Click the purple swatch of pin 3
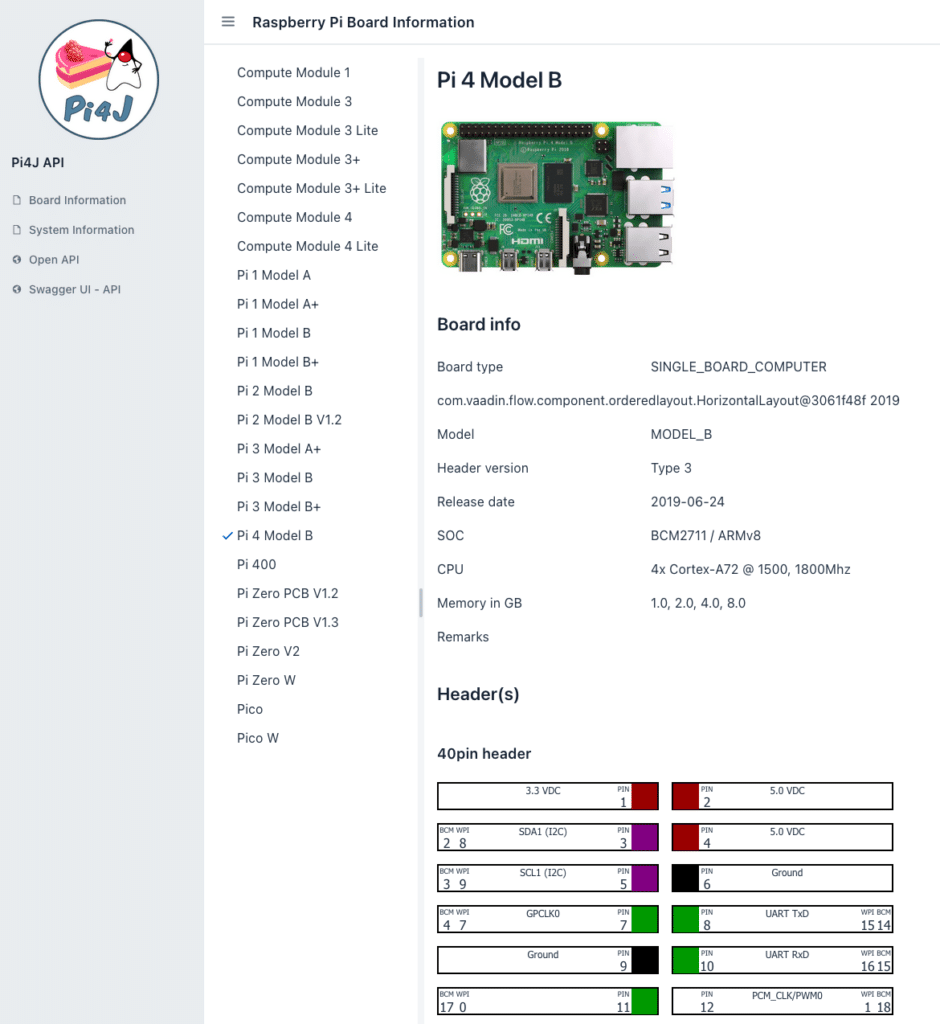Screen dimensions: 940x1024 pyautogui.click(x=644, y=837)
